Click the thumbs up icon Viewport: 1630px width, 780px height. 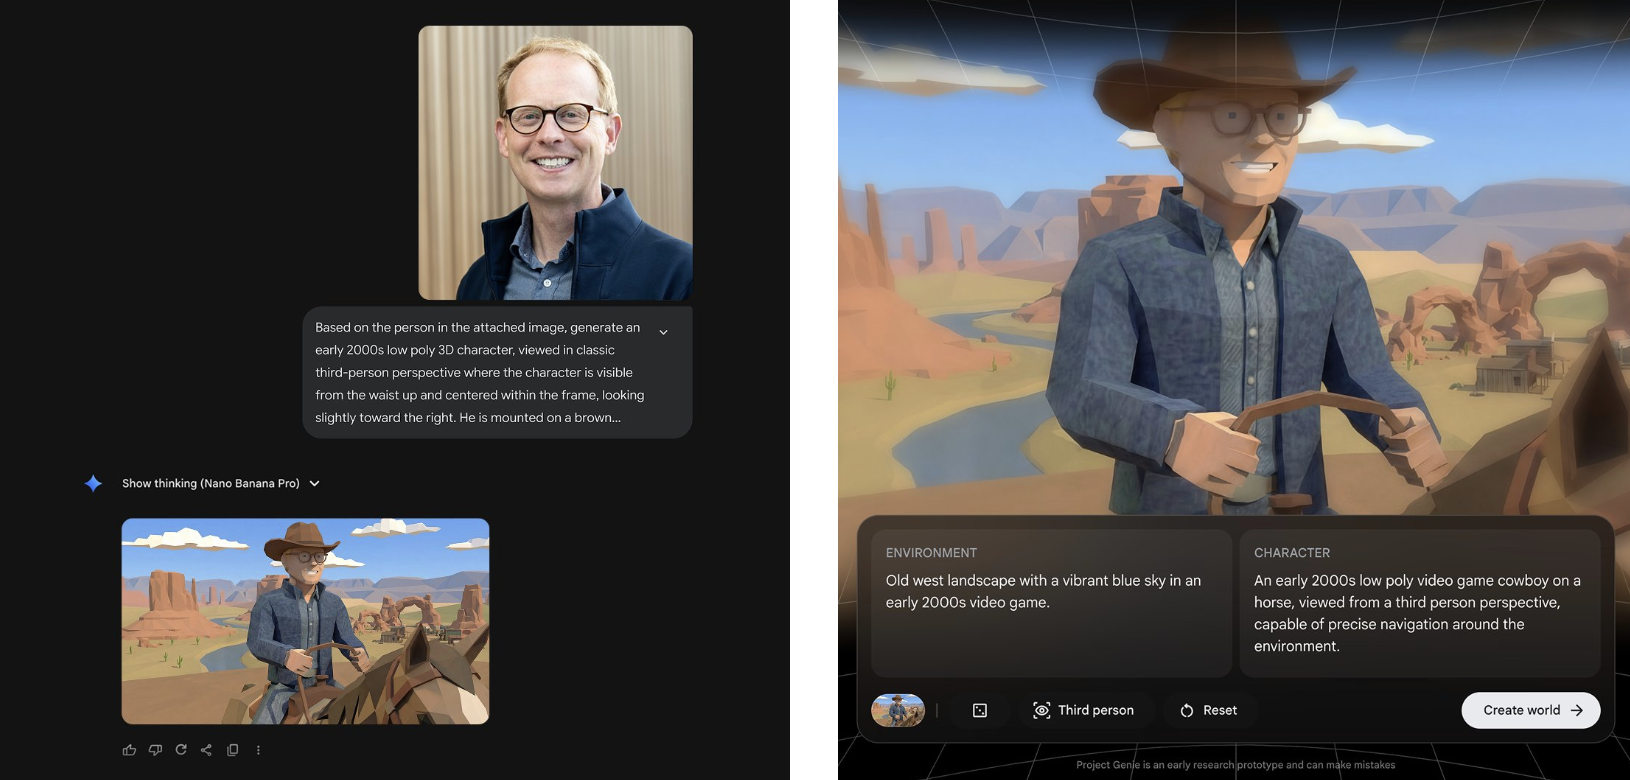click(x=129, y=750)
